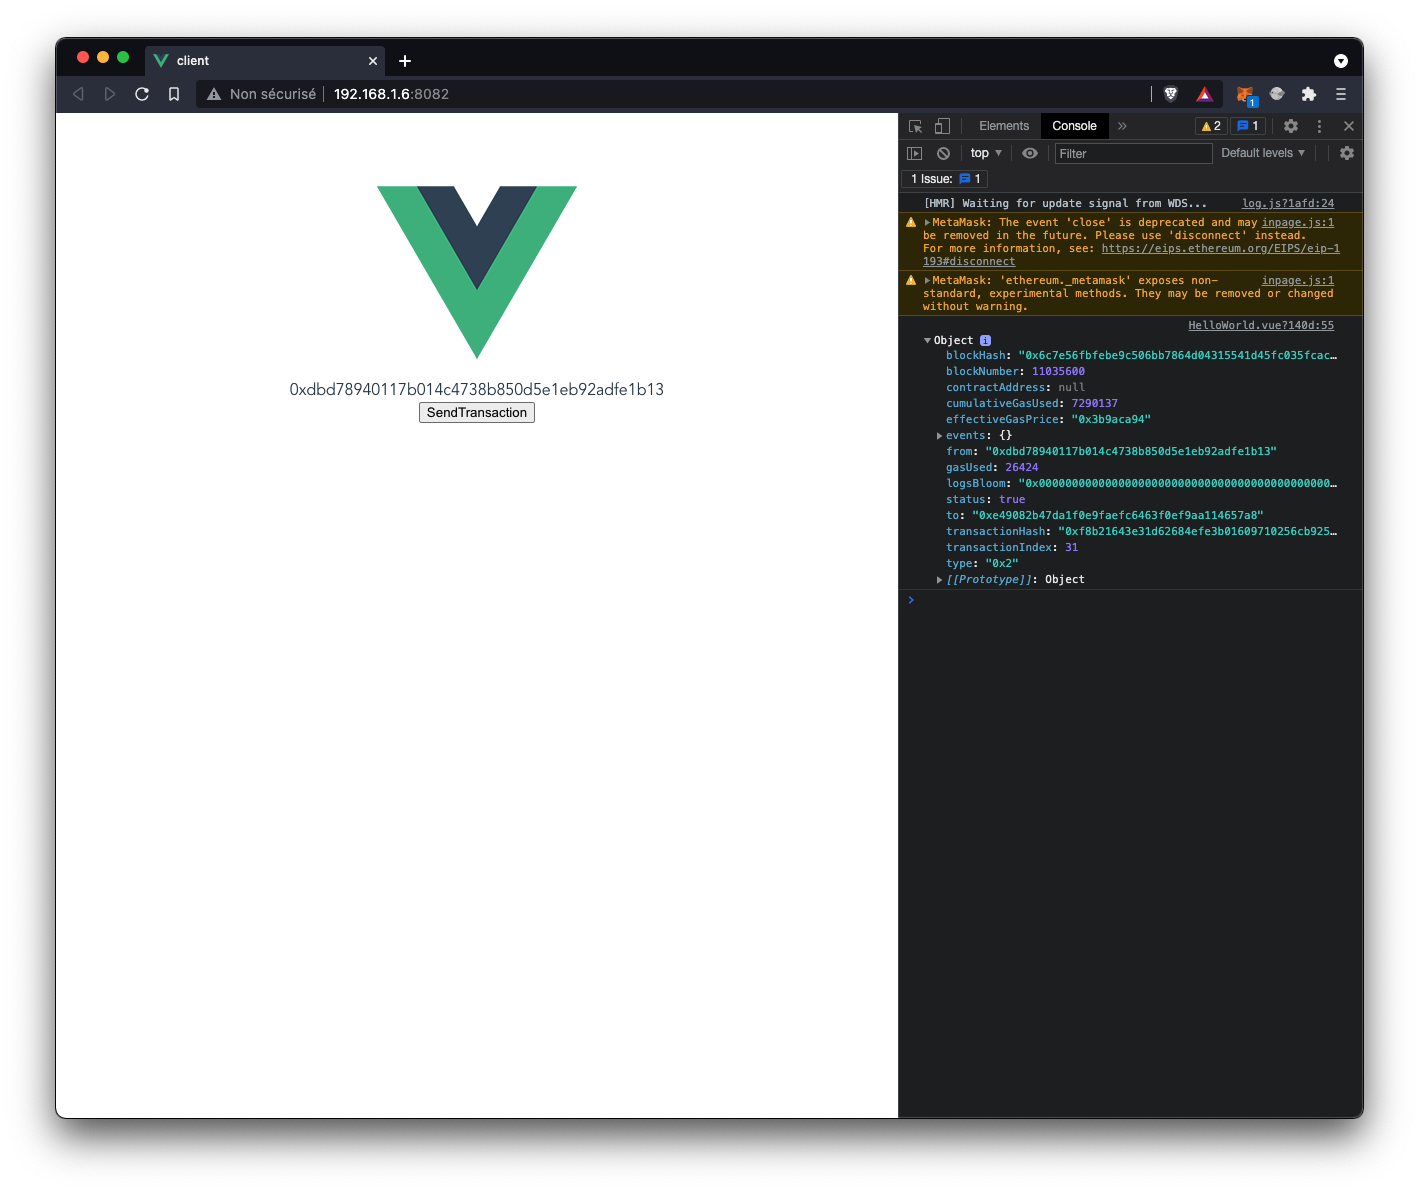Select the transactionIndex value 31
The width and height of the screenshot is (1419, 1192).
[1071, 548]
